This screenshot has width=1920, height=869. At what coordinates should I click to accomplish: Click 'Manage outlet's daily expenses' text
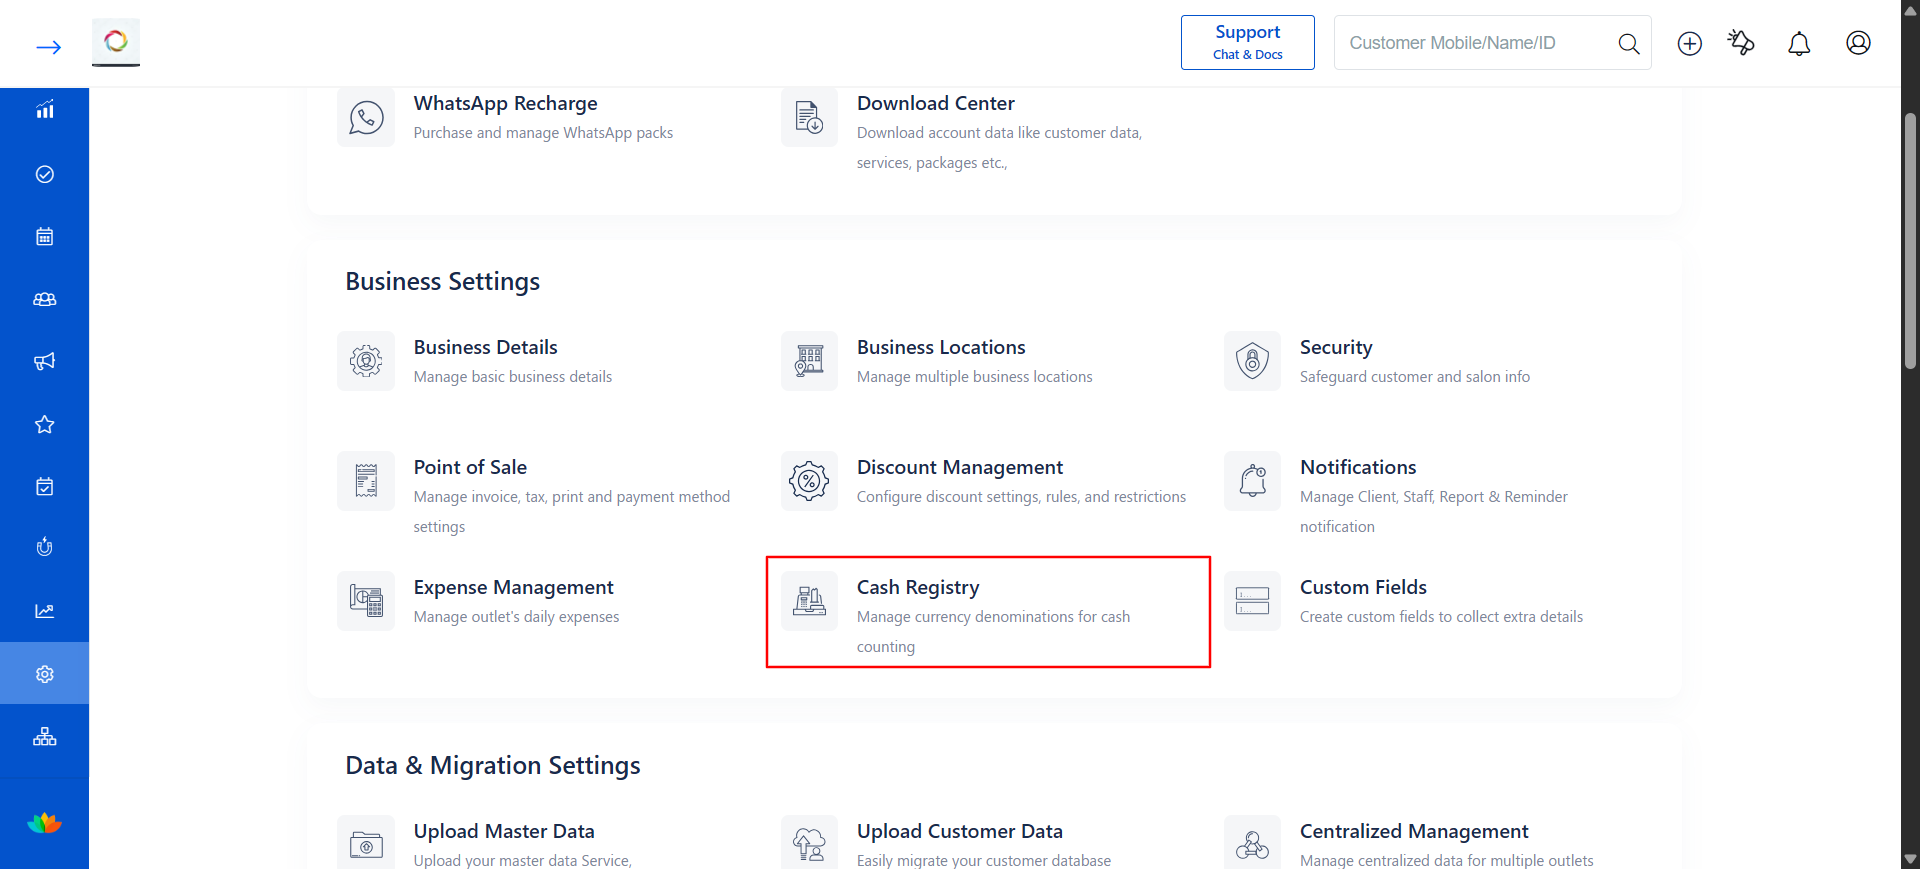[516, 617]
